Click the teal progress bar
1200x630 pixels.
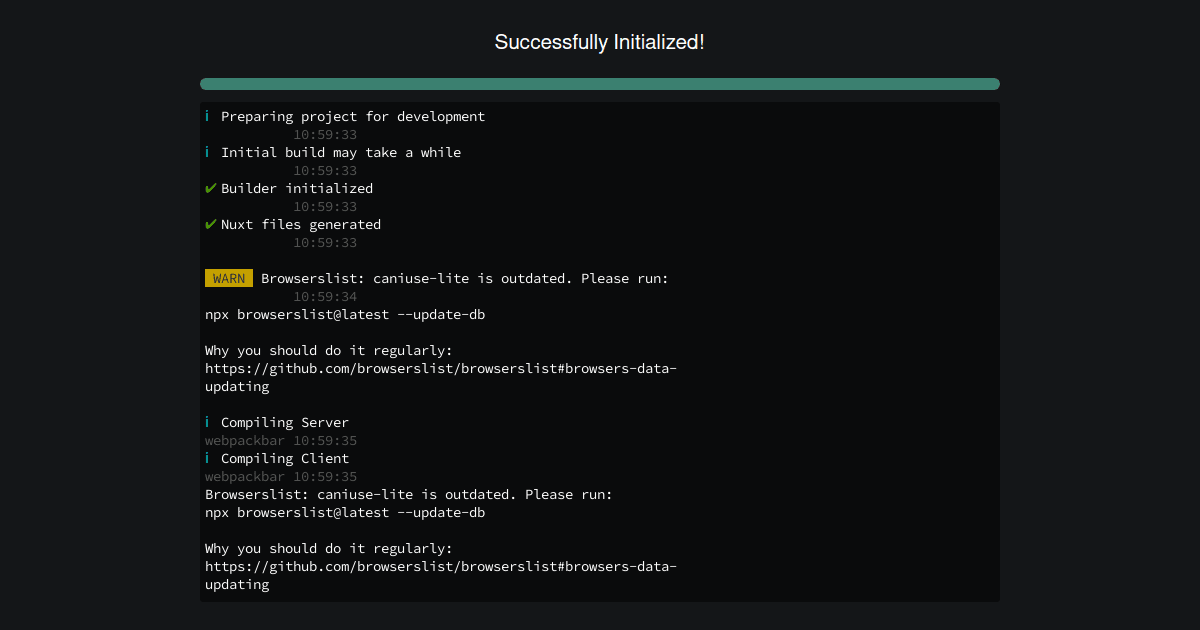click(600, 84)
